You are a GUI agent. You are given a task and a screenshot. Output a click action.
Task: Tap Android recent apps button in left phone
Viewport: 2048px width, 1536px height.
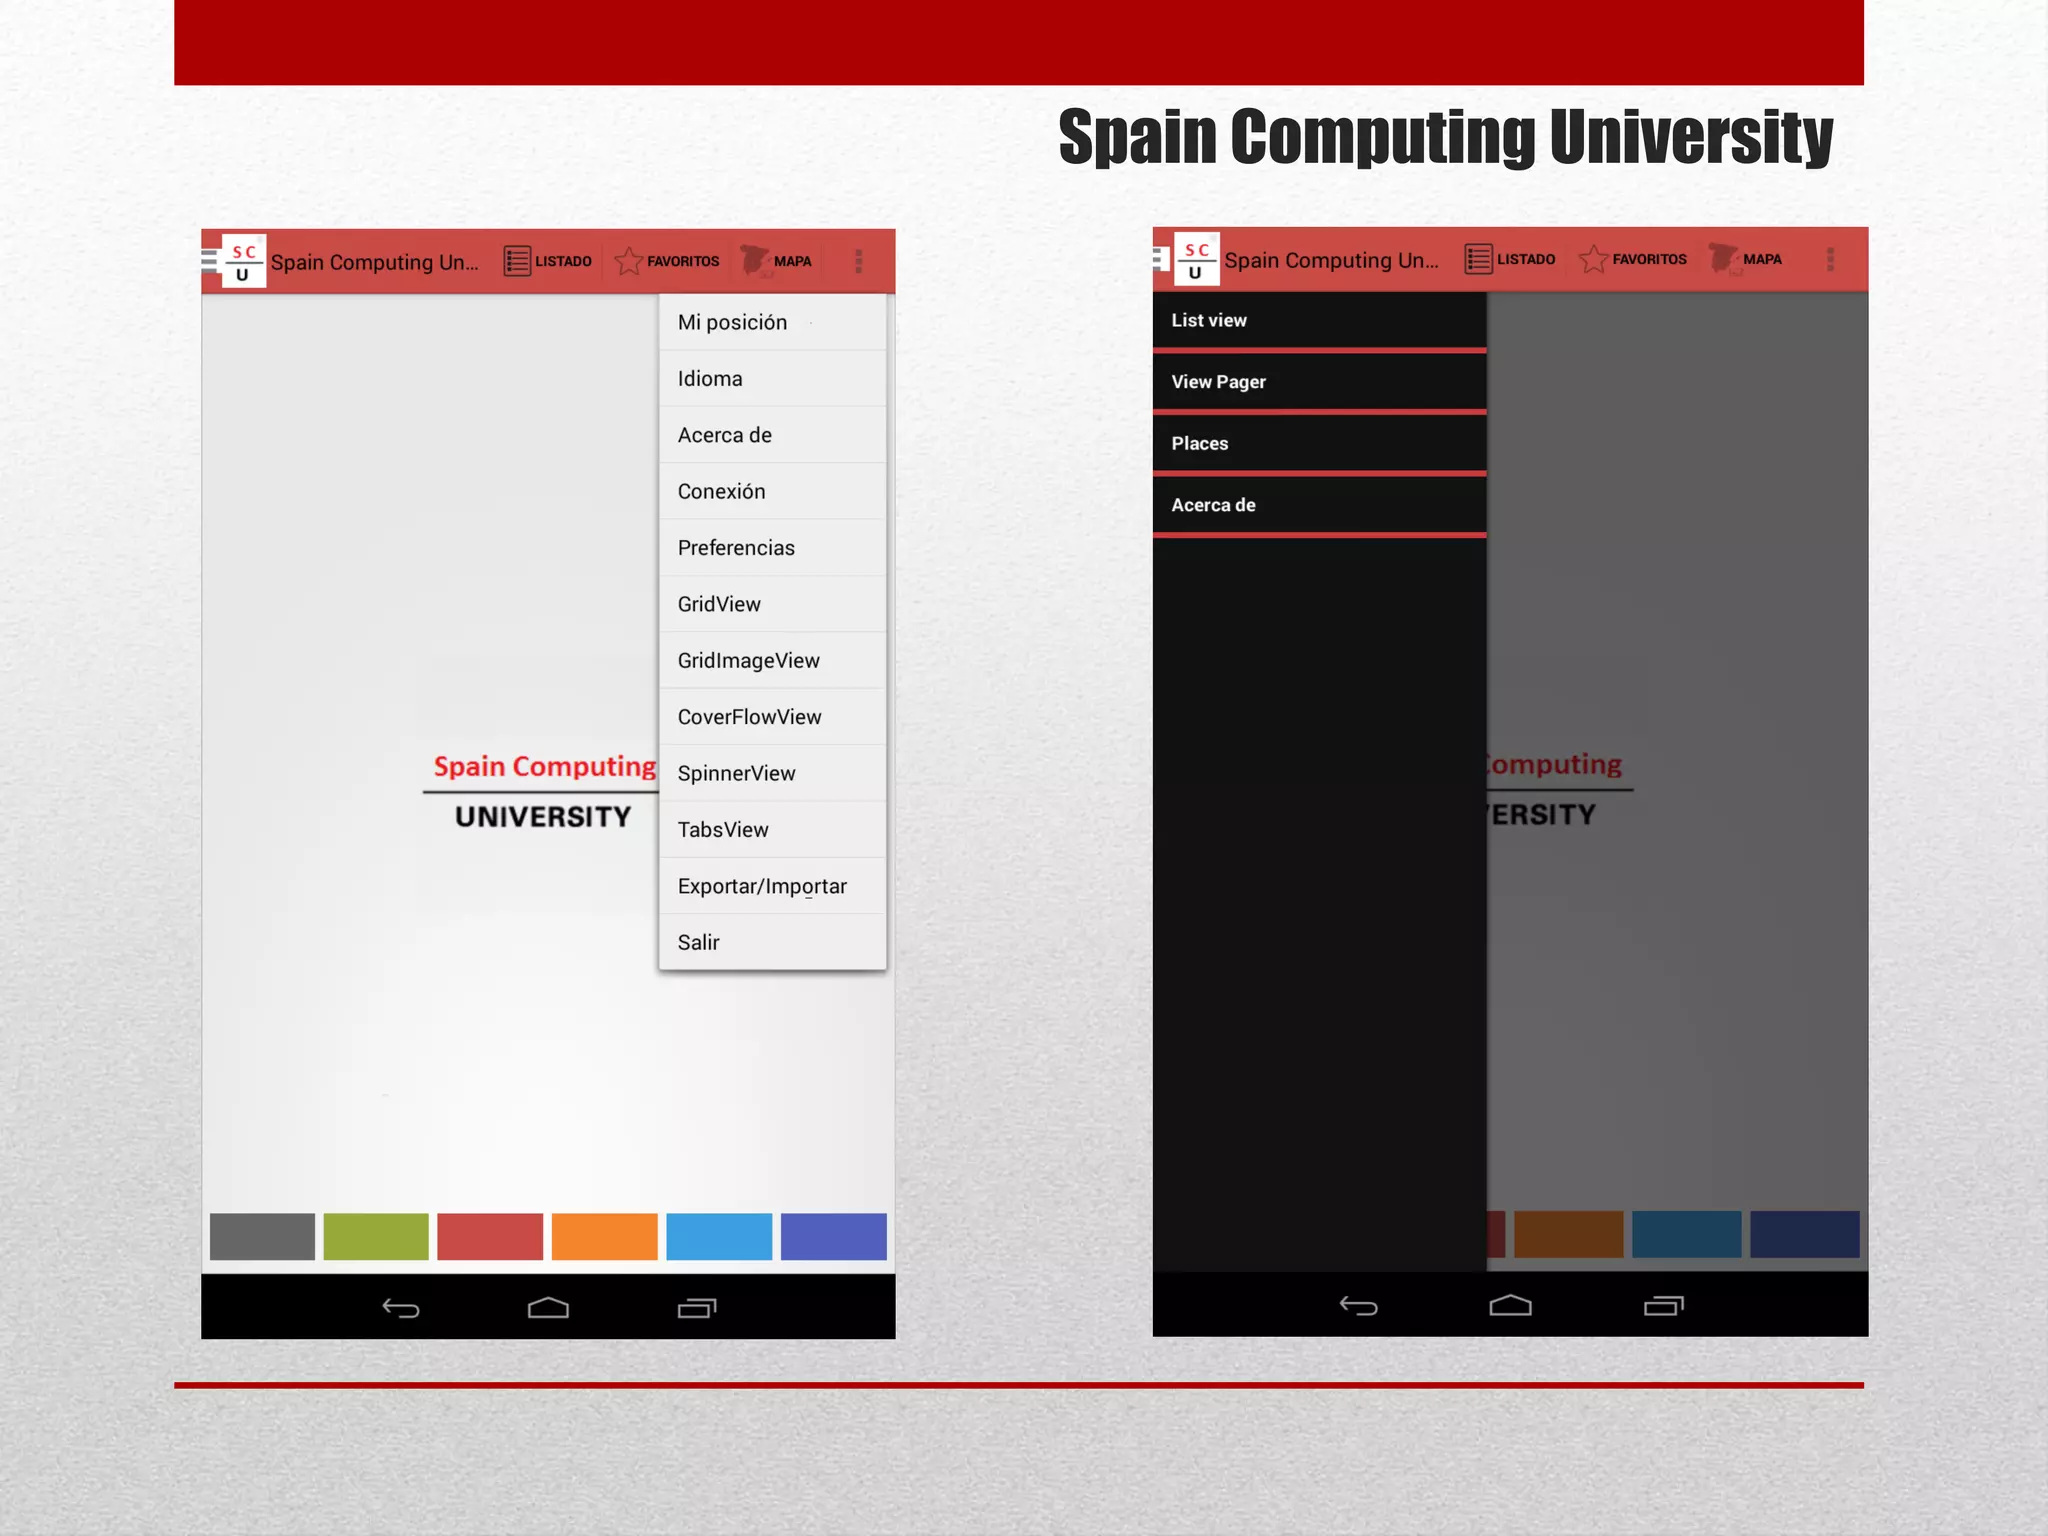[697, 1307]
